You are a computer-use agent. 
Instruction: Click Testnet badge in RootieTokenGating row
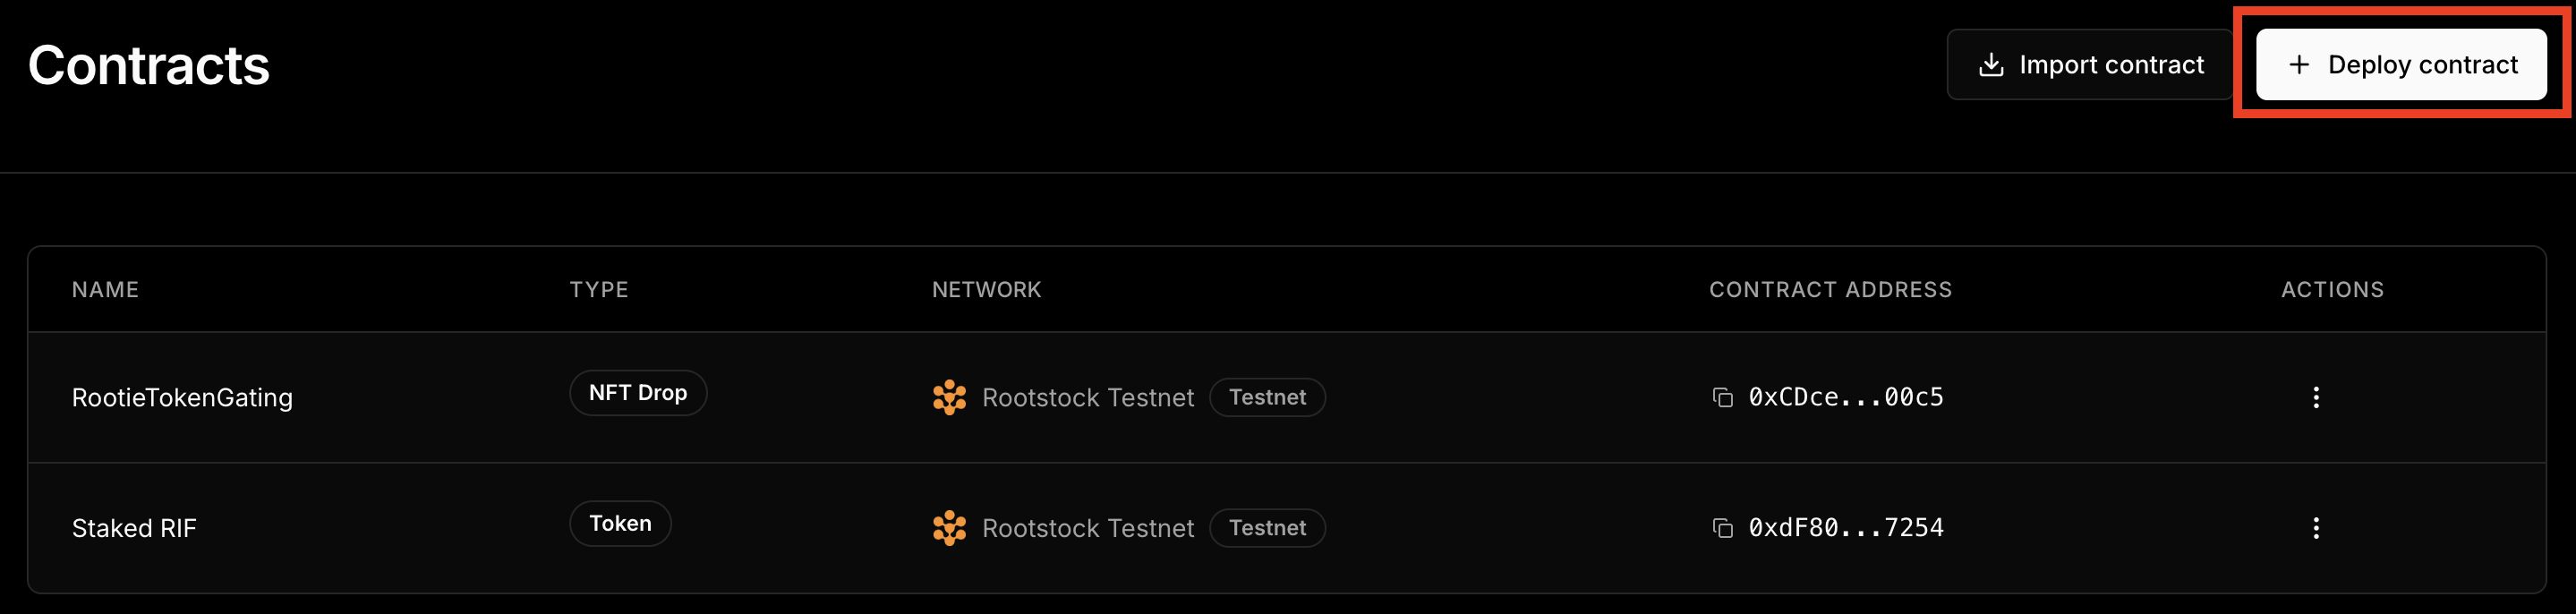coord(1267,398)
